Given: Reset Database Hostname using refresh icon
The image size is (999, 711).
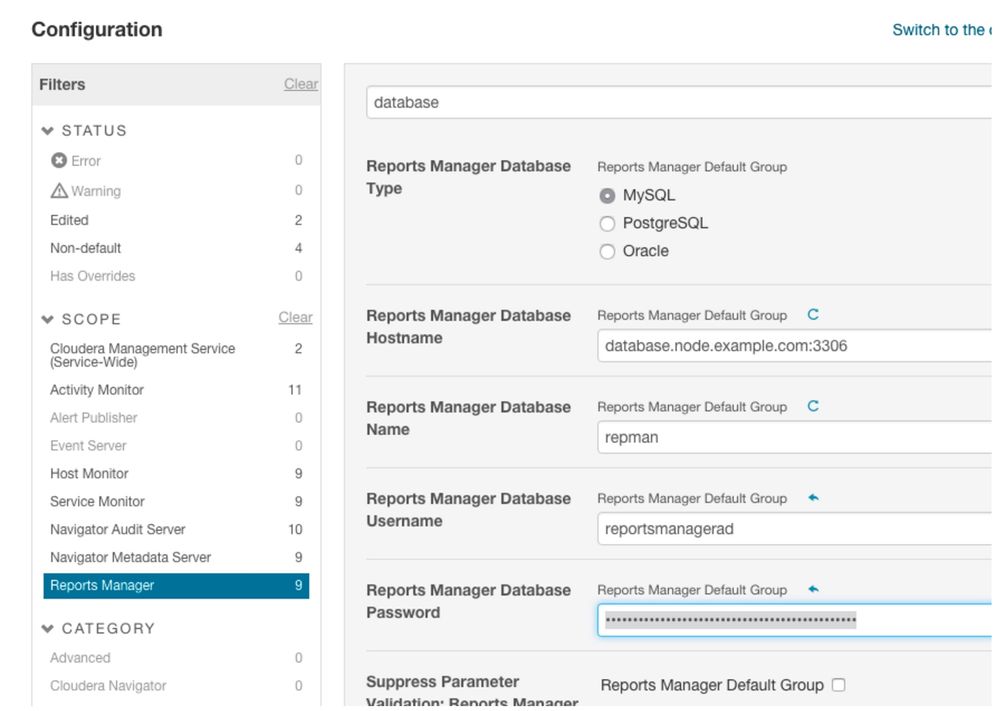Looking at the screenshot, I should (x=813, y=315).
